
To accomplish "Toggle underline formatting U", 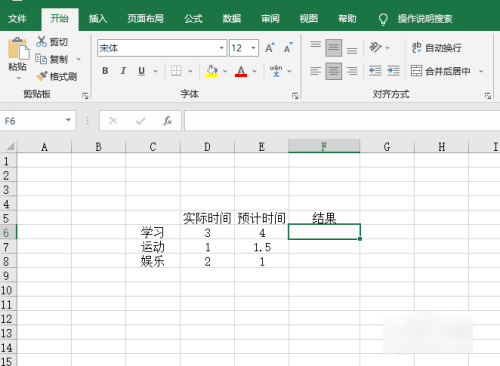I will [x=141, y=71].
